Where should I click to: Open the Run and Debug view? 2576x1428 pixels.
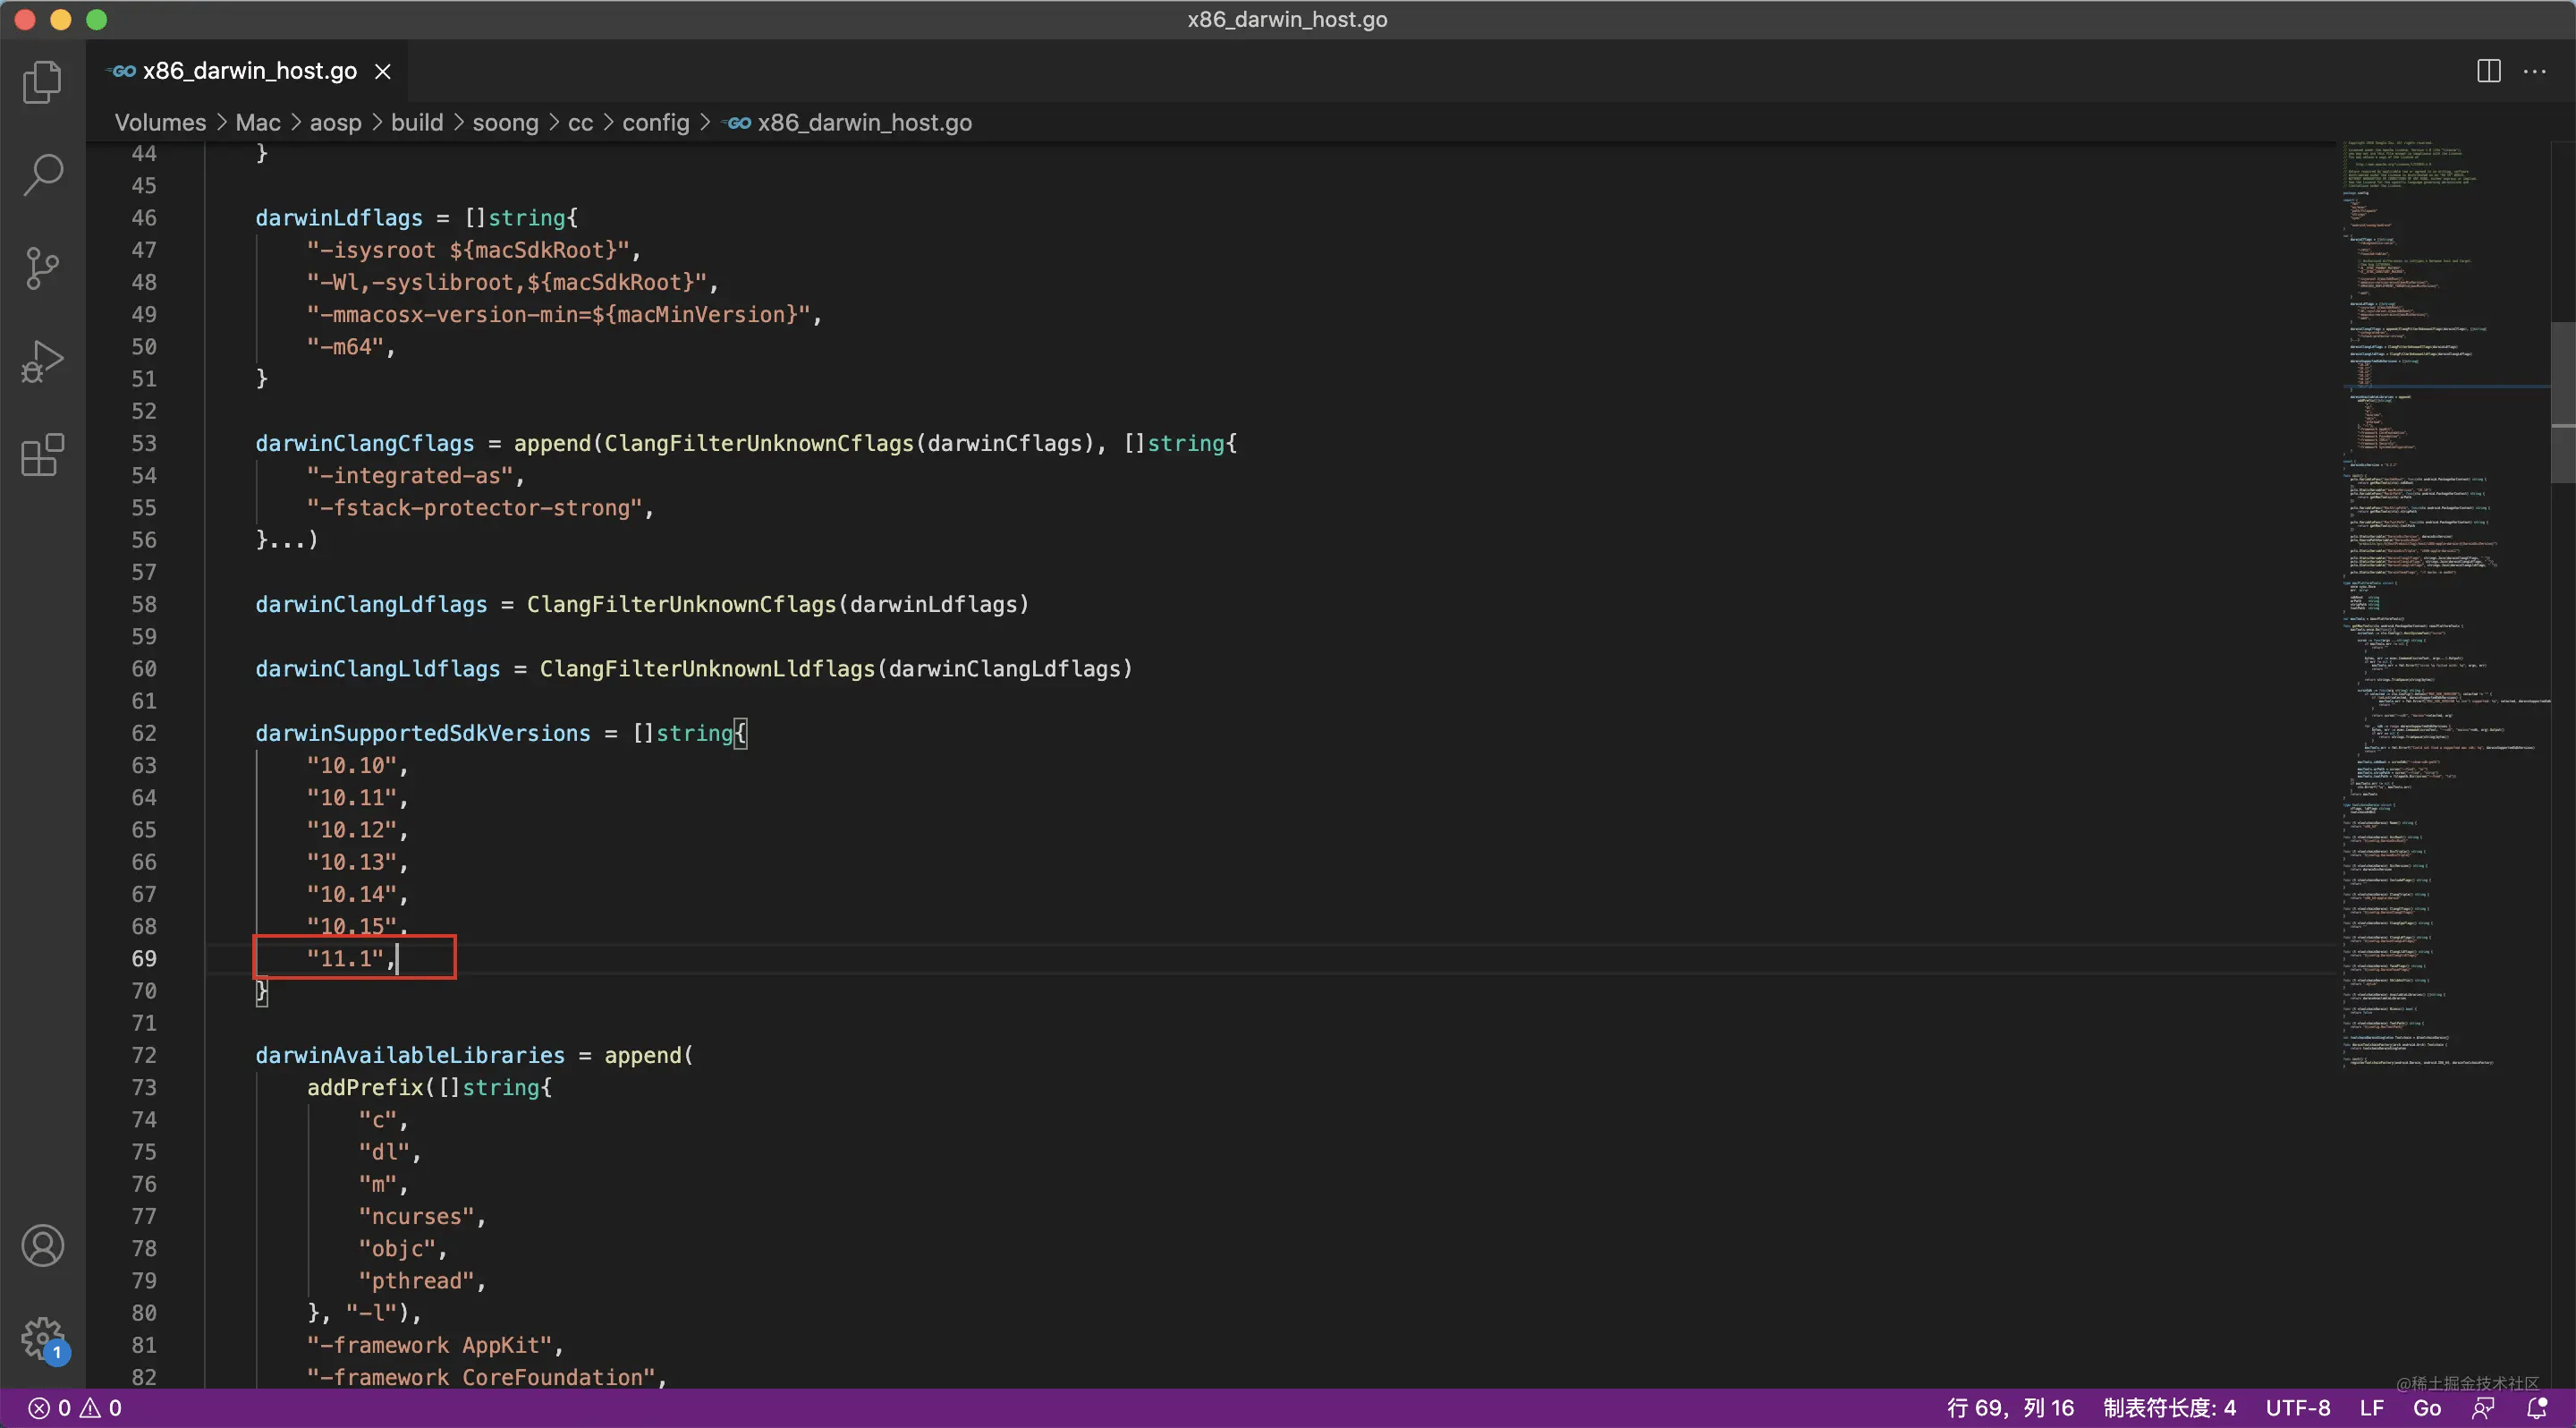(x=42, y=361)
